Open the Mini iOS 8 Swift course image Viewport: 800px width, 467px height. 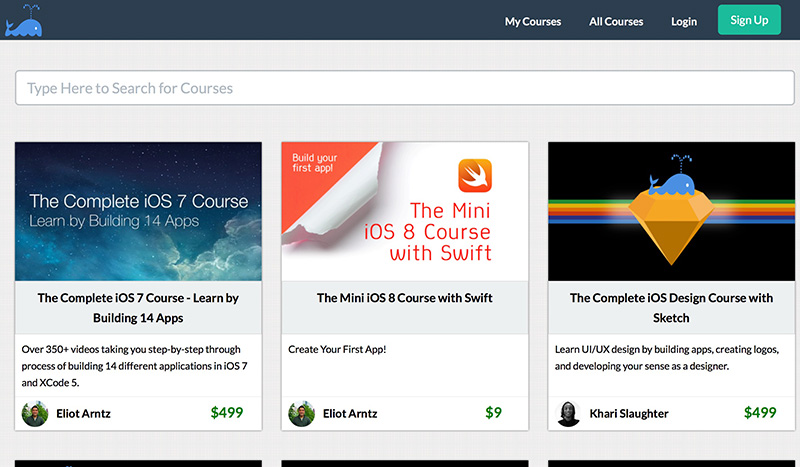point(405,211)
